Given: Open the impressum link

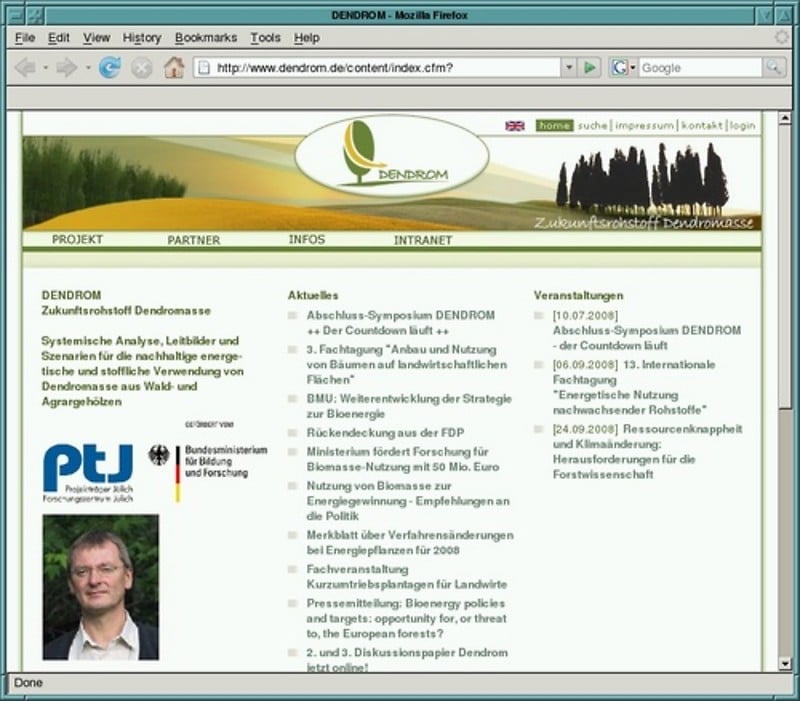Looking at the screenshot, I should pyautogui.click(x=644, y=126).
